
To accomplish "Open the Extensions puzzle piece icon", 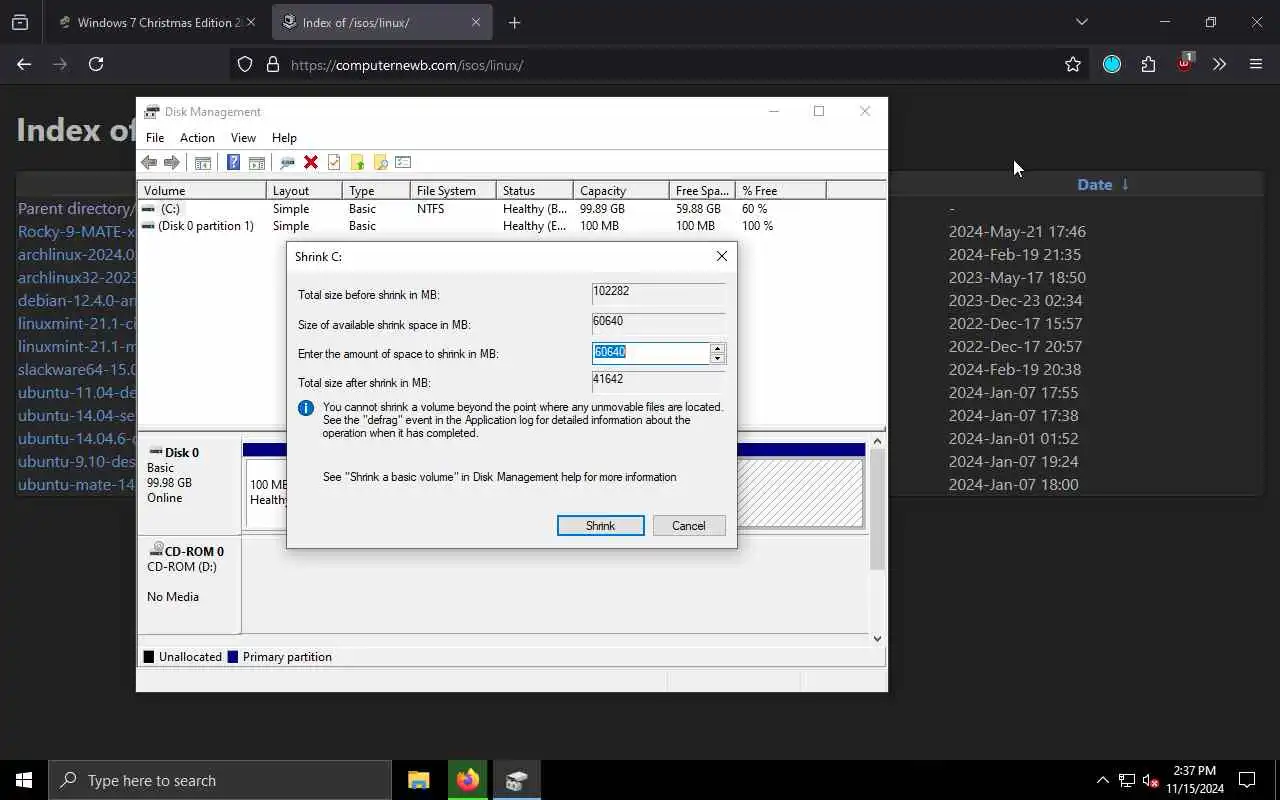I will (1148, 64).
